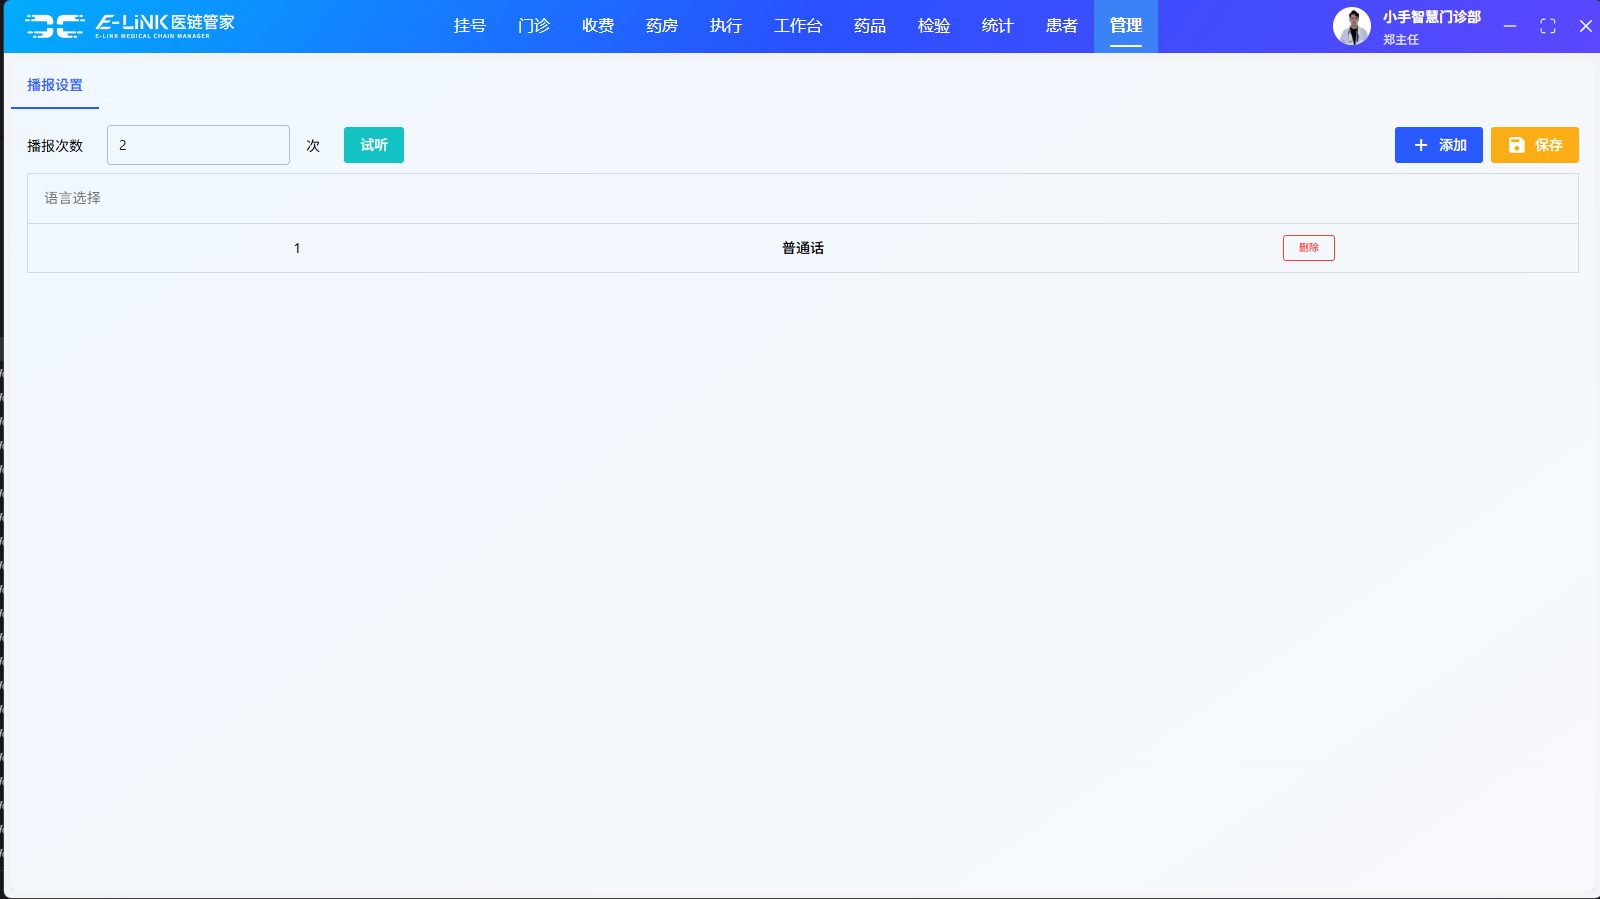Toggle fullscreen window icon
Image resolution: width=1600 pixels, height=899 pixels.
coord(1547,26)
